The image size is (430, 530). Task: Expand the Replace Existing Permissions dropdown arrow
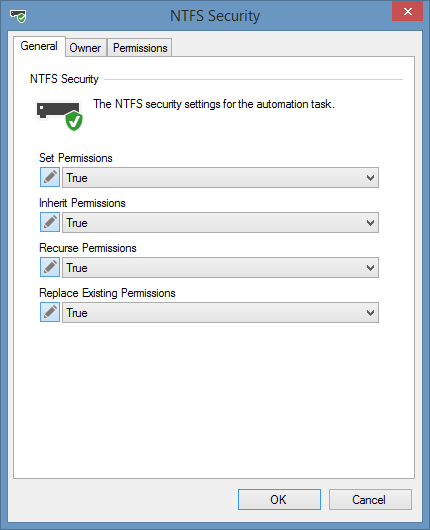pos(370,312)
